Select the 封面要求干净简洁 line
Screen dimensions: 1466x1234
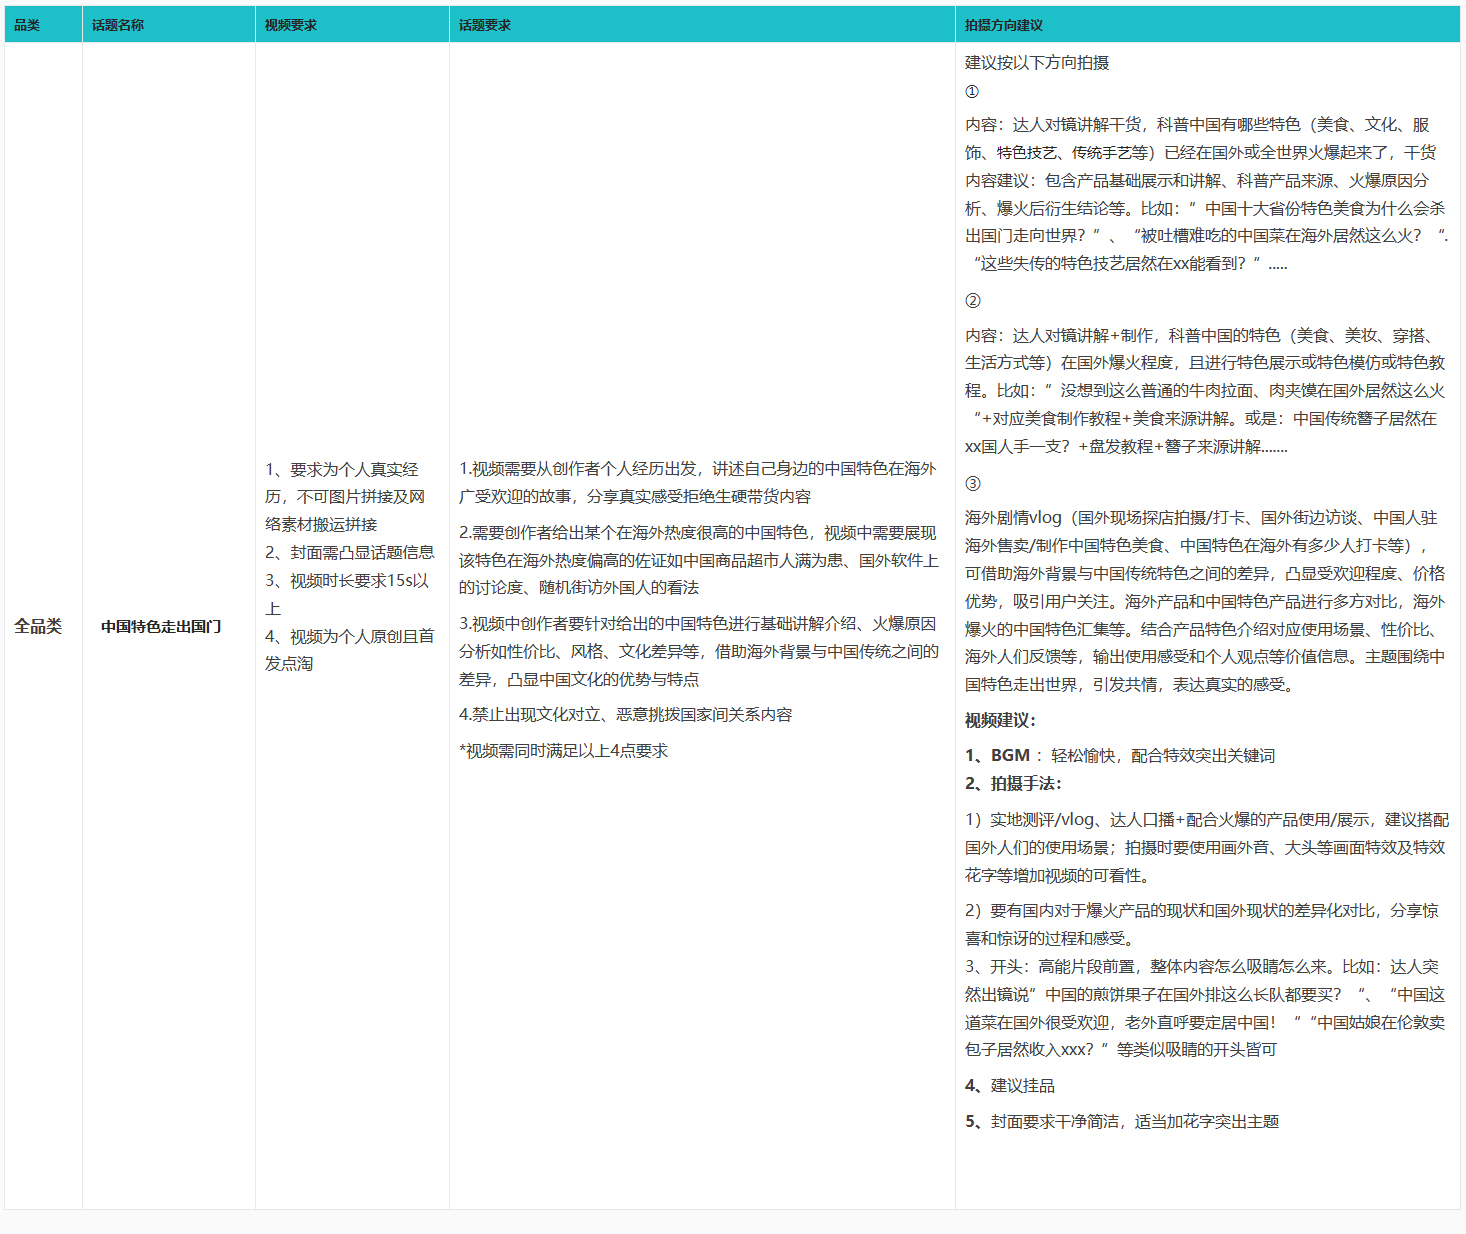[x=1122, y=1121]
